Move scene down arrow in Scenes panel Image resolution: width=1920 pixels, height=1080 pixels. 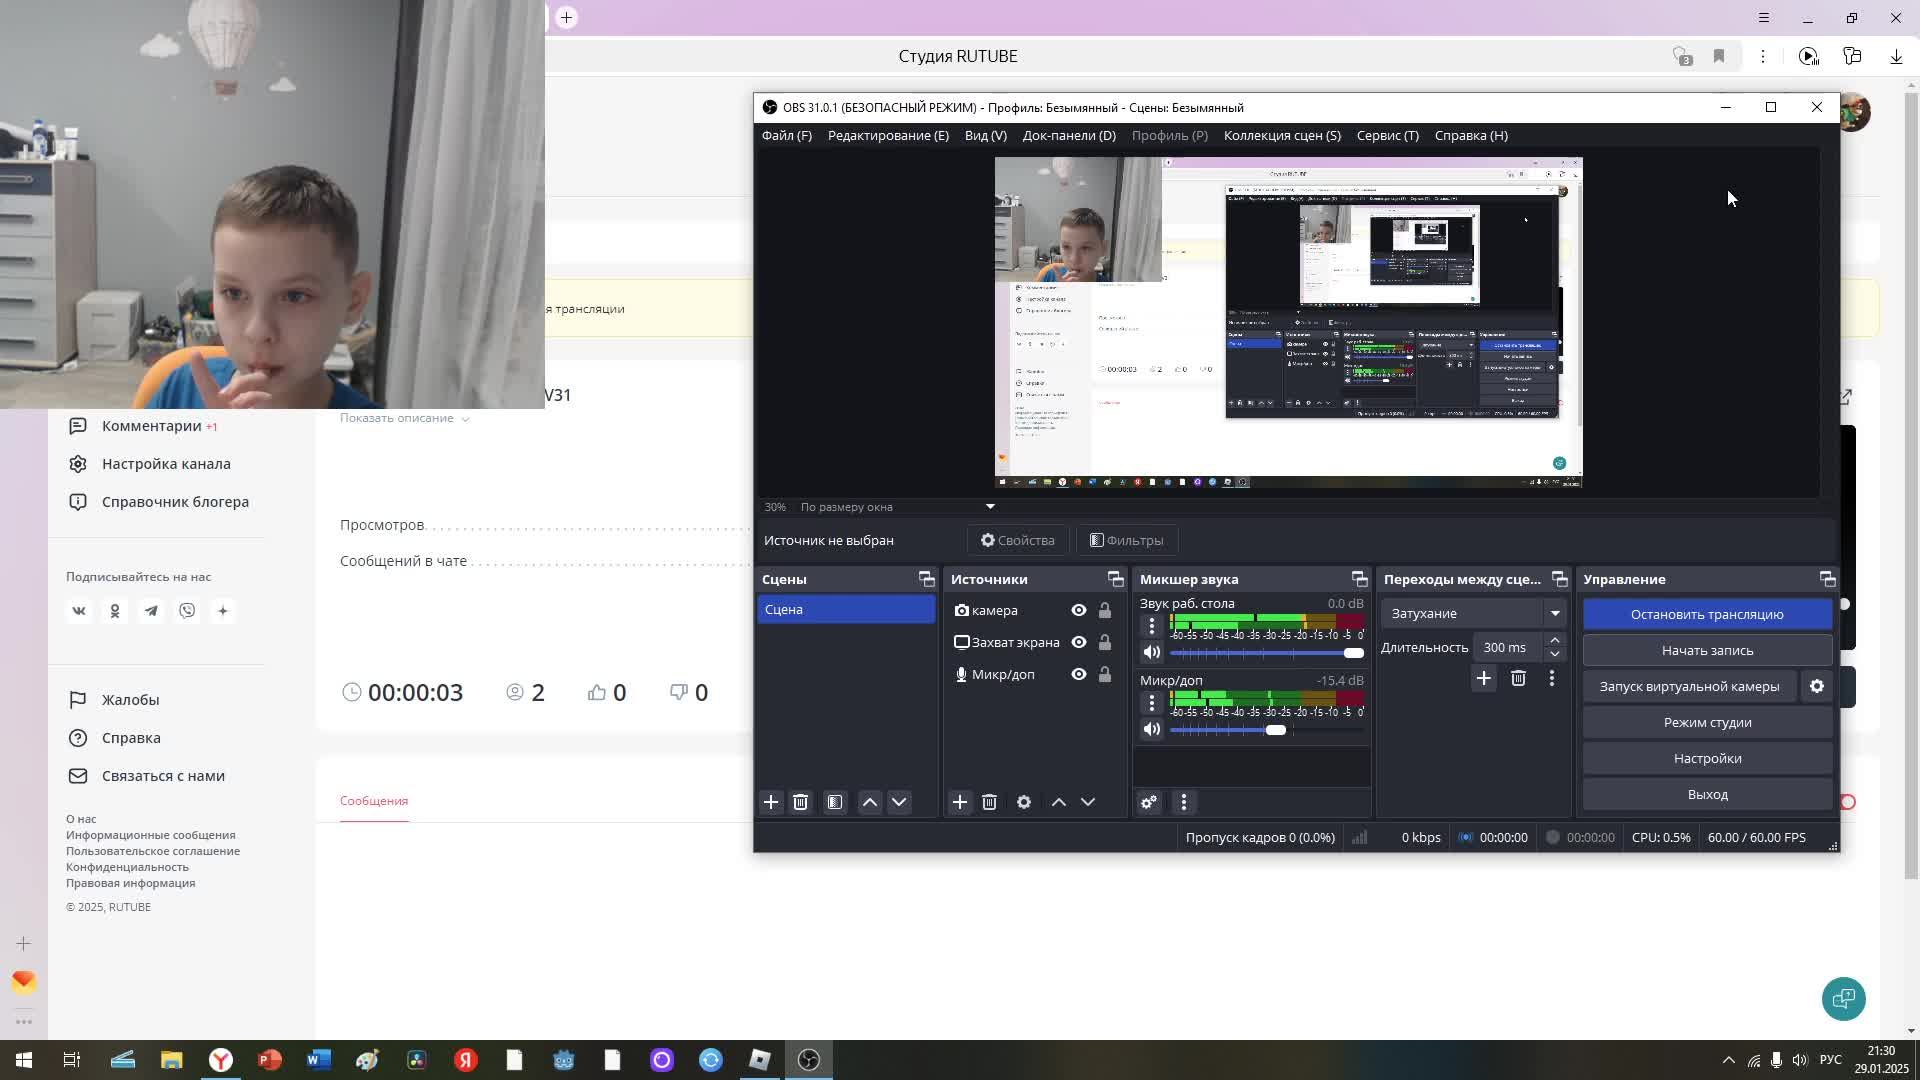coord(899,802)
